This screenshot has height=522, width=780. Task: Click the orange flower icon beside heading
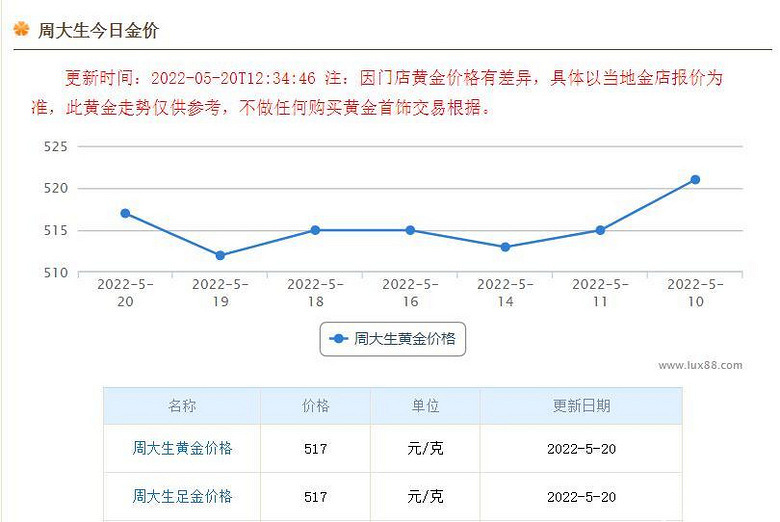[x=21, y=29]
